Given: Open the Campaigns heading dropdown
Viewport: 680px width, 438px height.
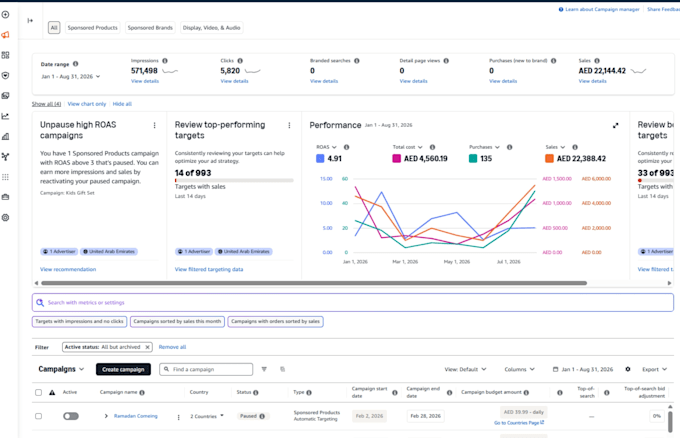Looking at the screenshot, I should pos(61,369).
